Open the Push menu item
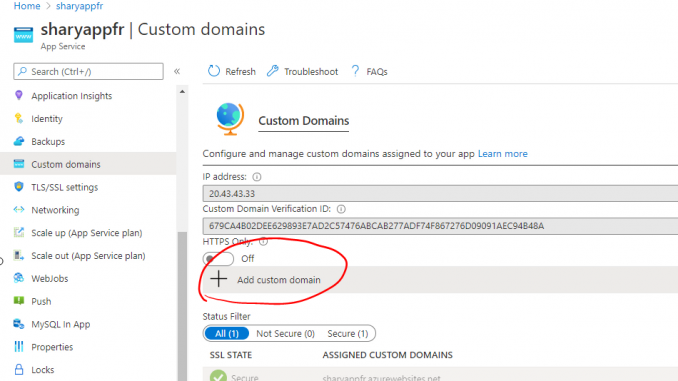 [x=41, y=301]
